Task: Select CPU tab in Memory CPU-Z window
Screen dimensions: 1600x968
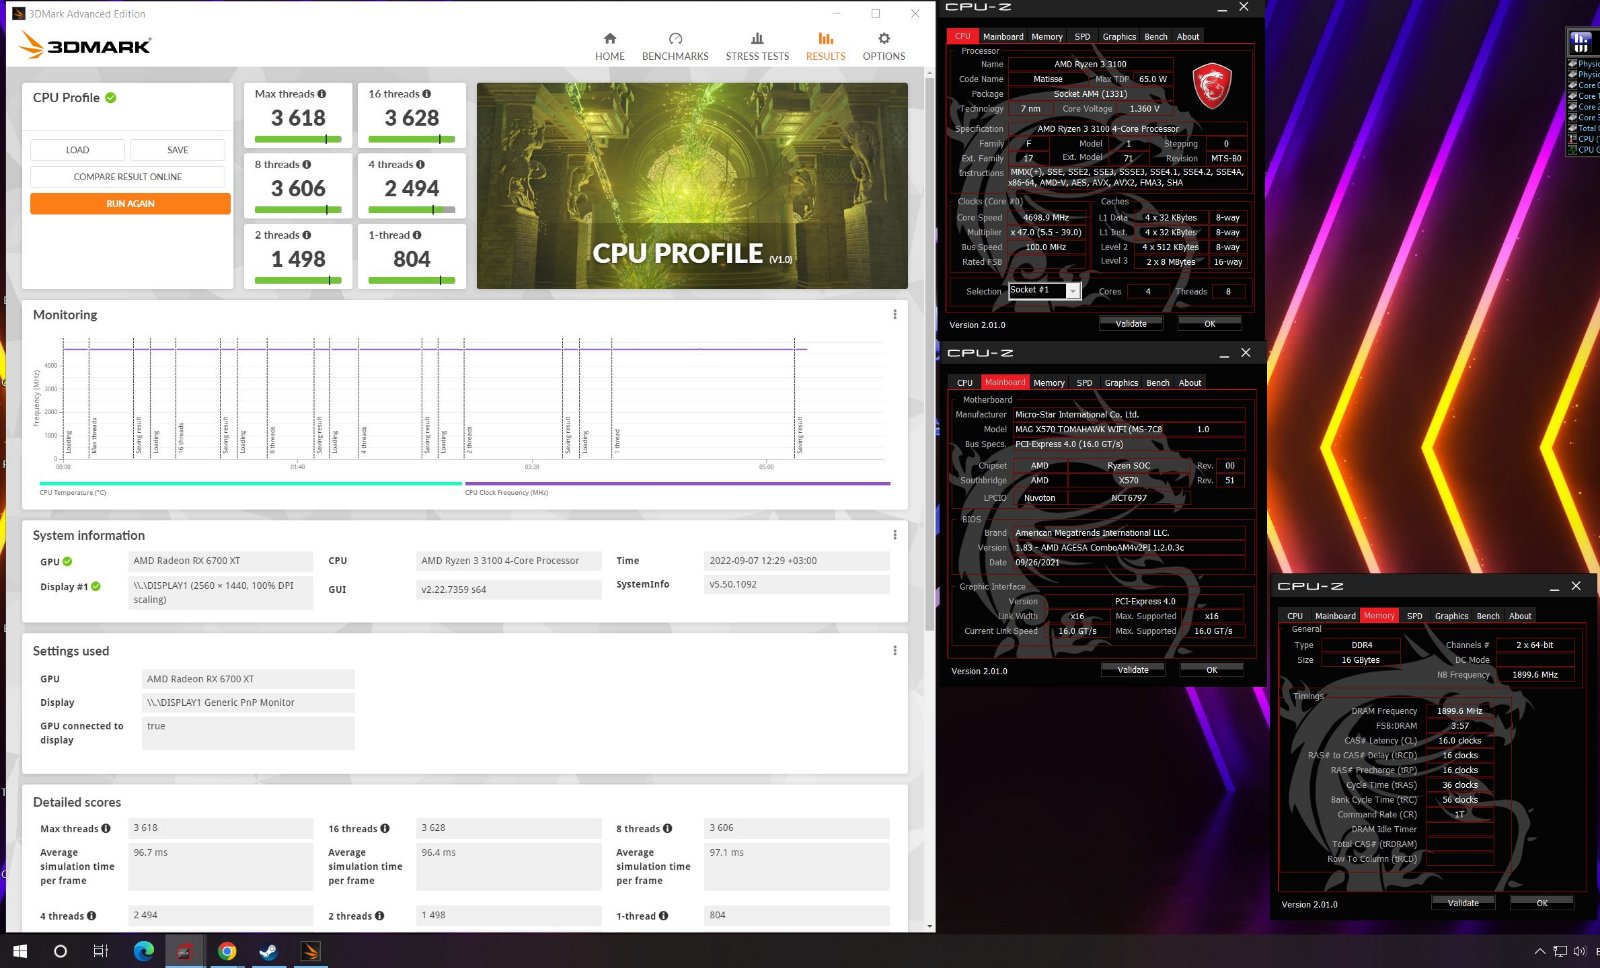Action: (x=1294, y=615)
